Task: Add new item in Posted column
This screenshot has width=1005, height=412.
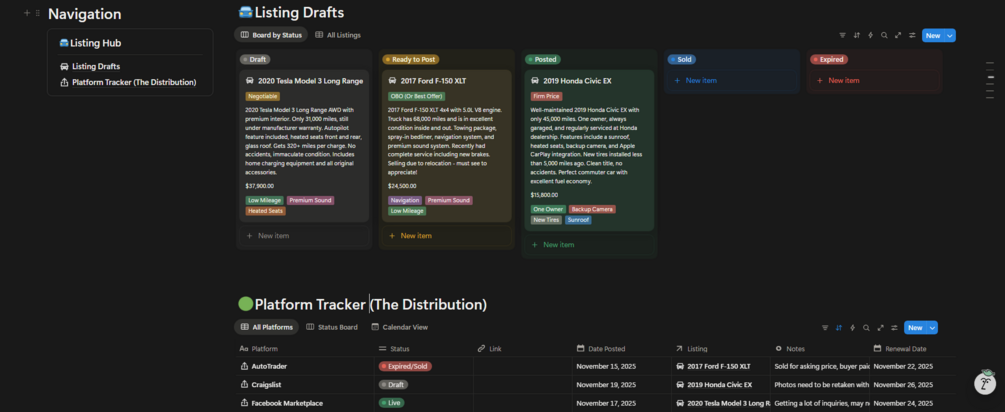Action: 589,245
